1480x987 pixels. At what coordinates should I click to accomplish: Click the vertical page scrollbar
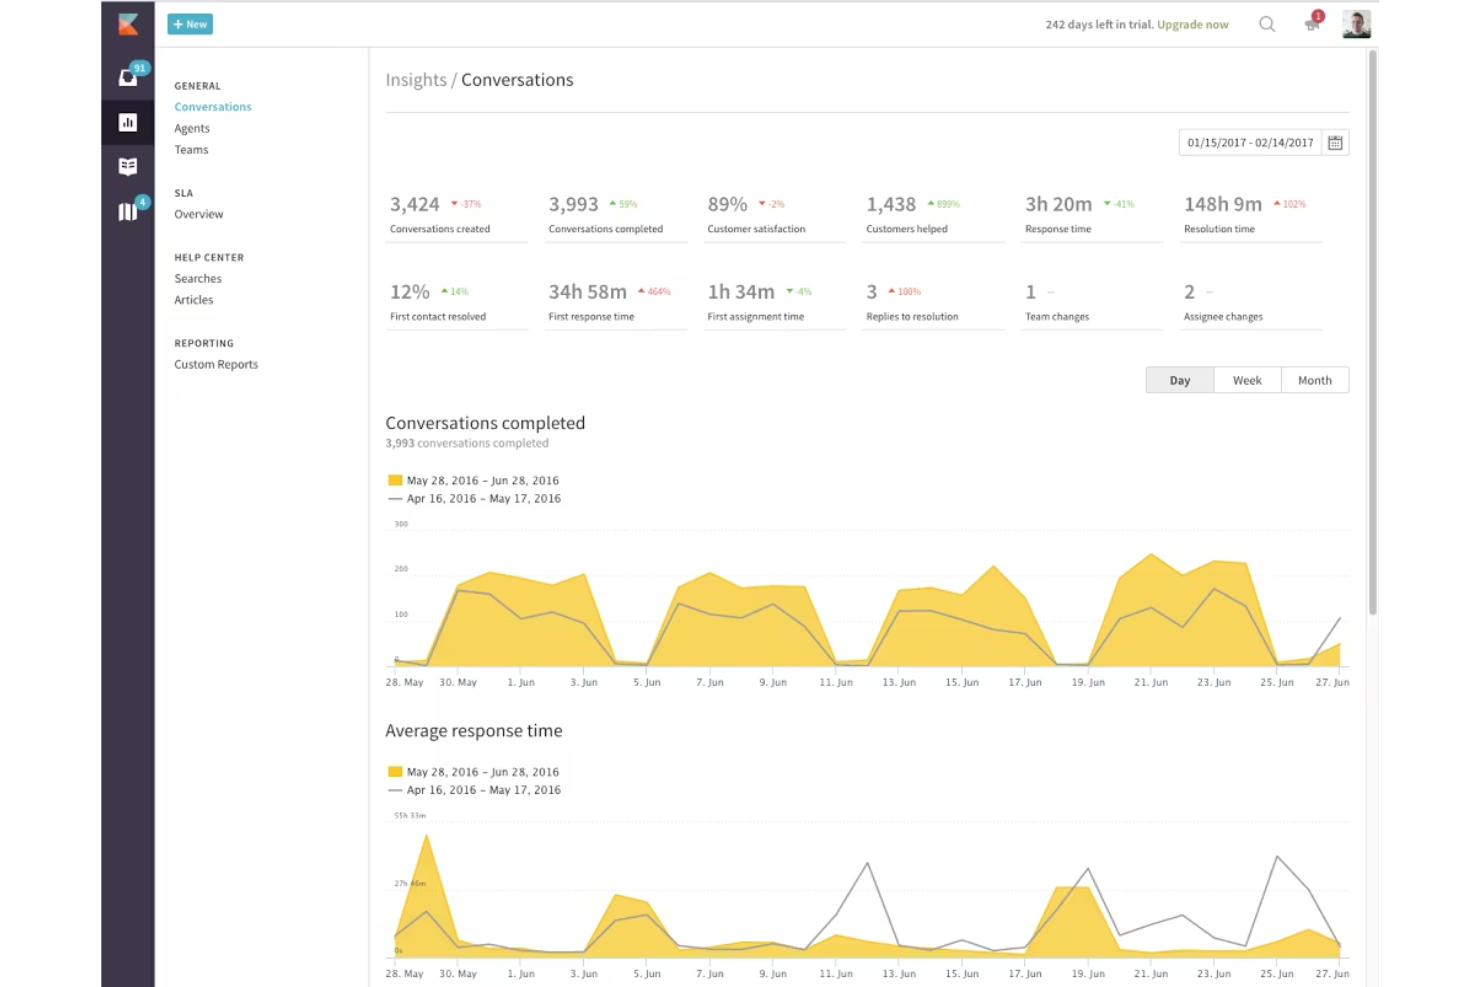(x=1373, y=330)
